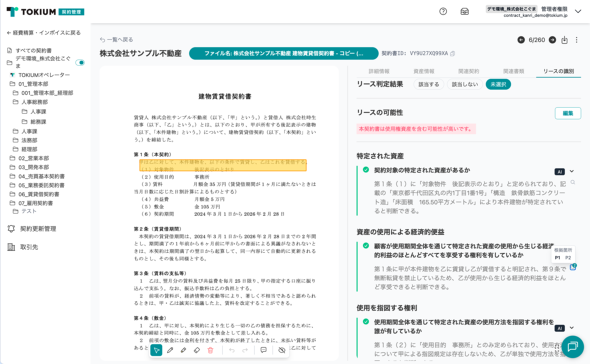Click the bell icon for 契約更新管理
This screenshot has width=590, height=364.
pyautogui.click(x=11, y=229)
